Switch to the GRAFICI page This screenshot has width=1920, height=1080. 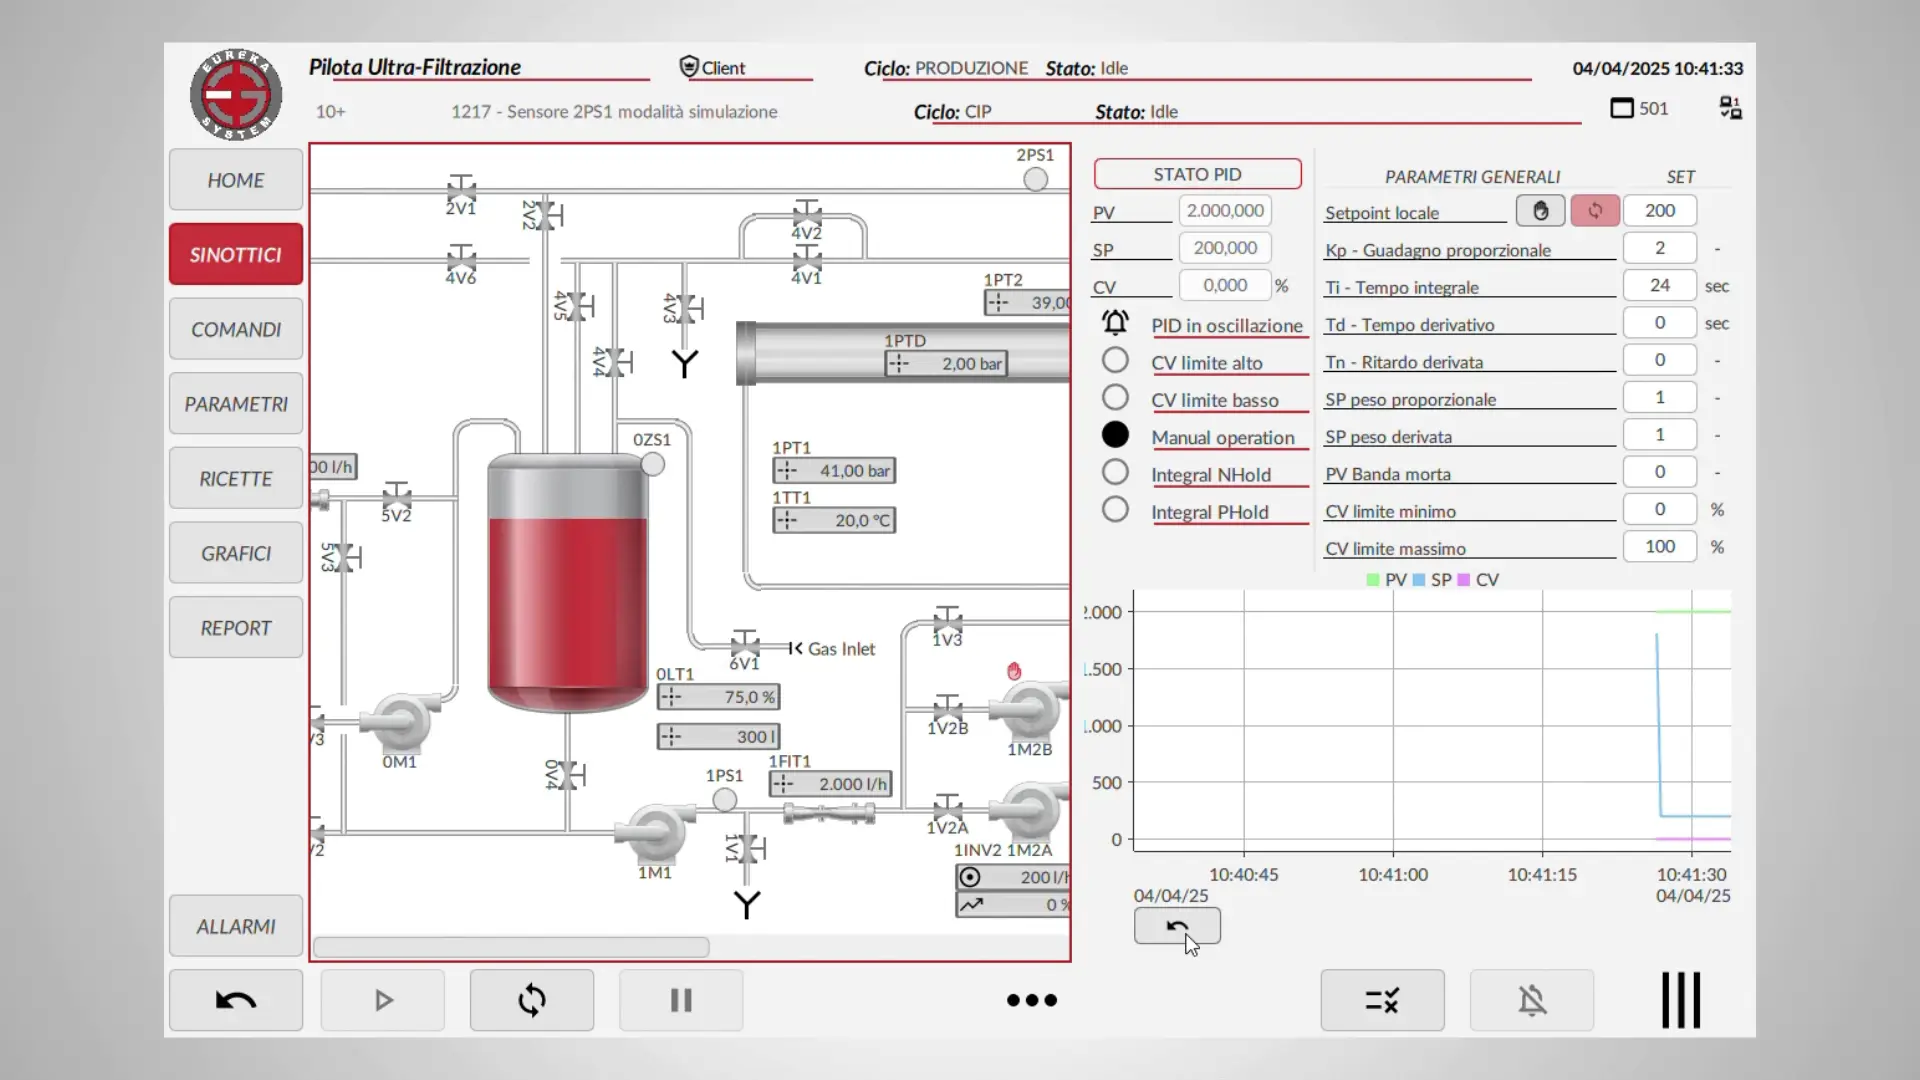pos(236,553)
